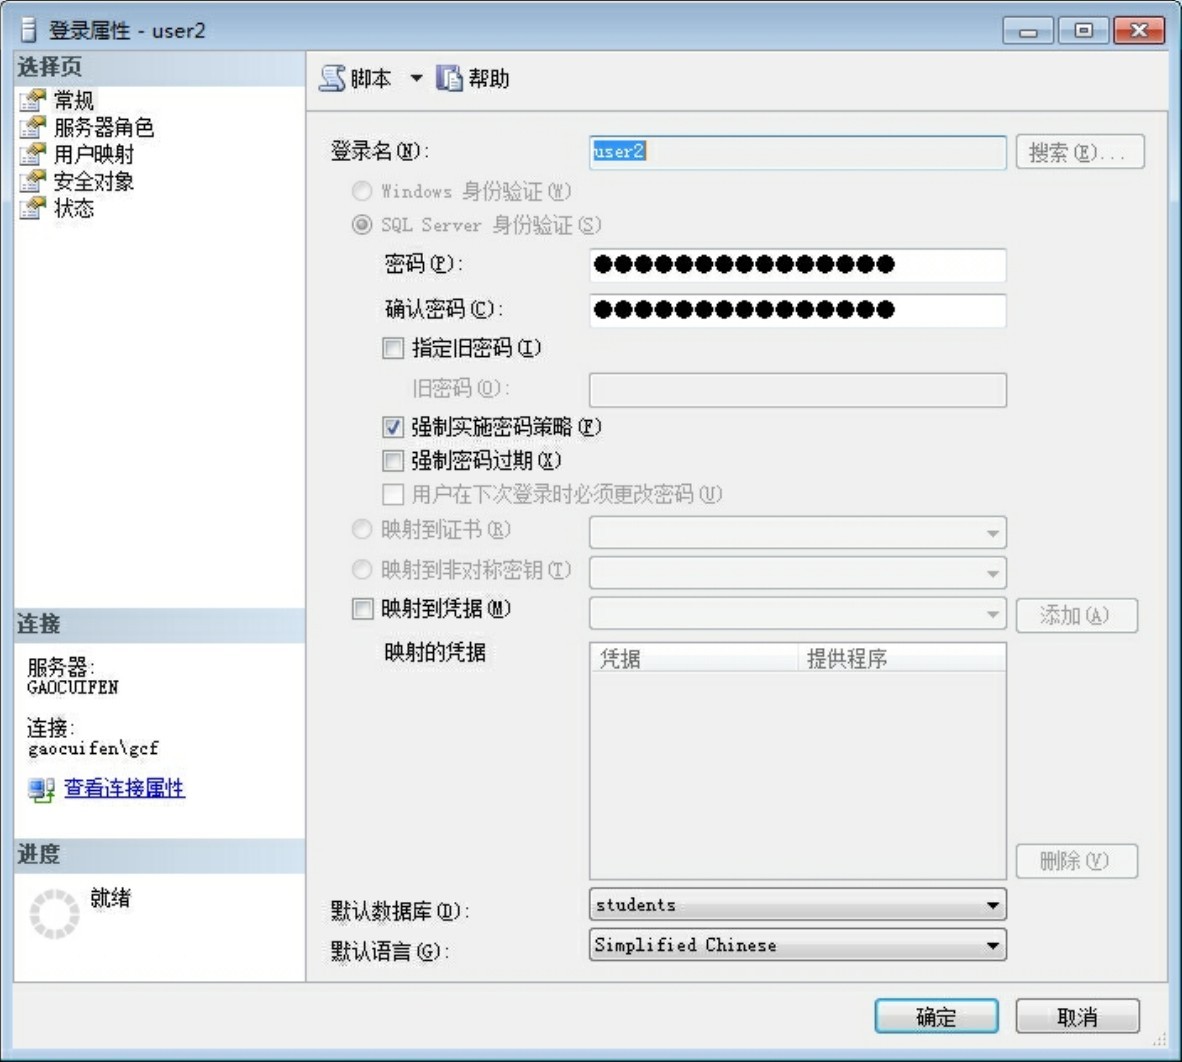Switch to 用户映射 page
The width and height of the screenshot is (1182, 1062).
pyautogui.click(x=94, y=155)
